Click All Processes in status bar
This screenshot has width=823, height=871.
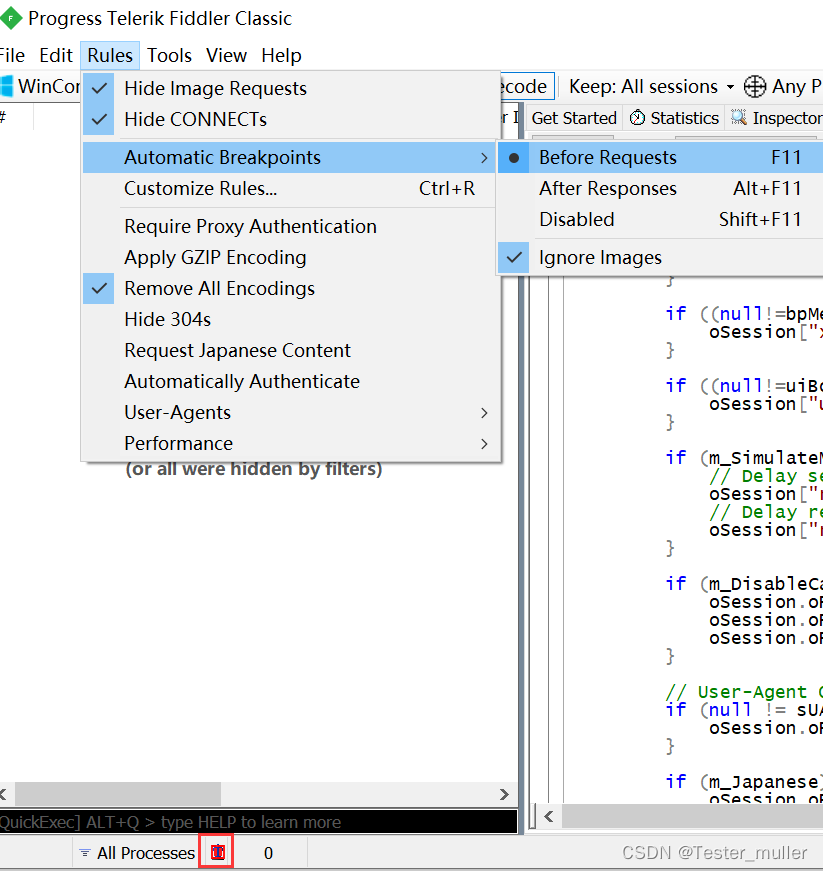tap(137, 853)
